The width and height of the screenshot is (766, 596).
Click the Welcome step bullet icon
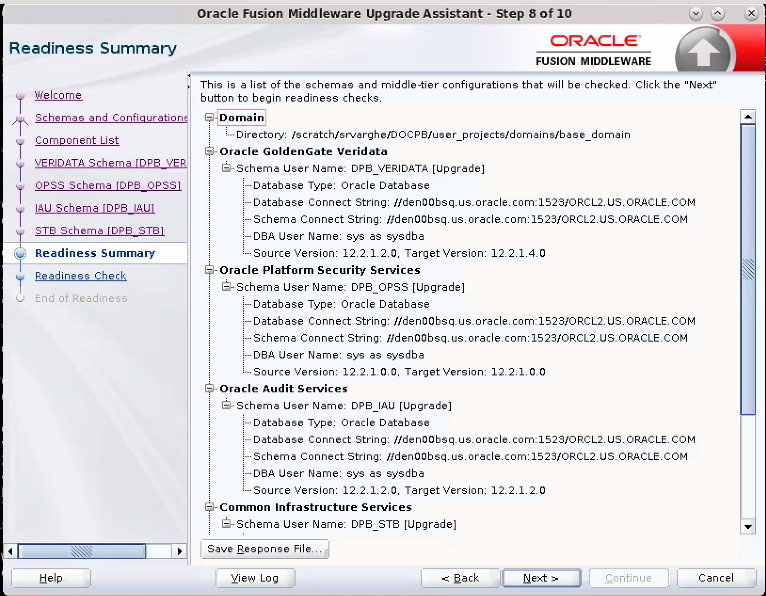coord(20,95)
